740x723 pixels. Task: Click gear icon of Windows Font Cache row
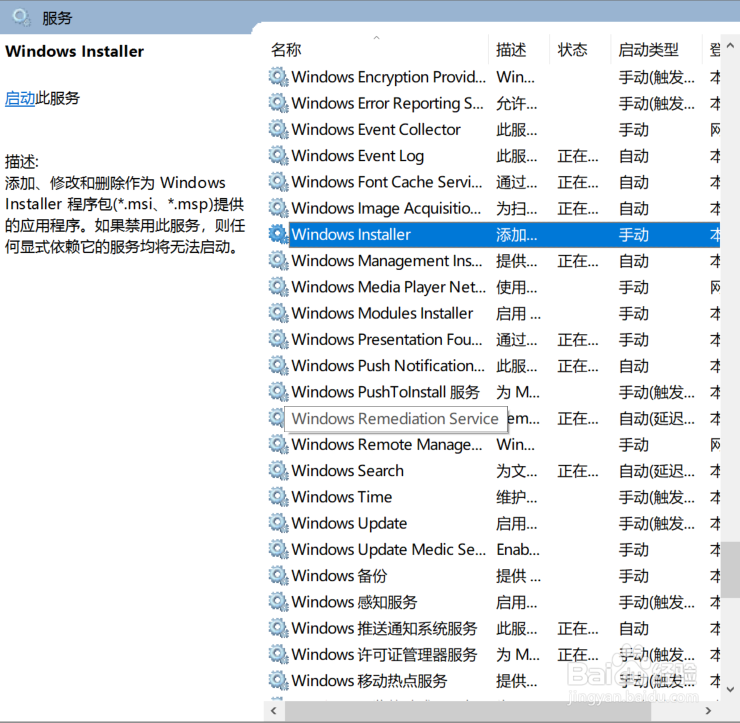coord(278,182)
